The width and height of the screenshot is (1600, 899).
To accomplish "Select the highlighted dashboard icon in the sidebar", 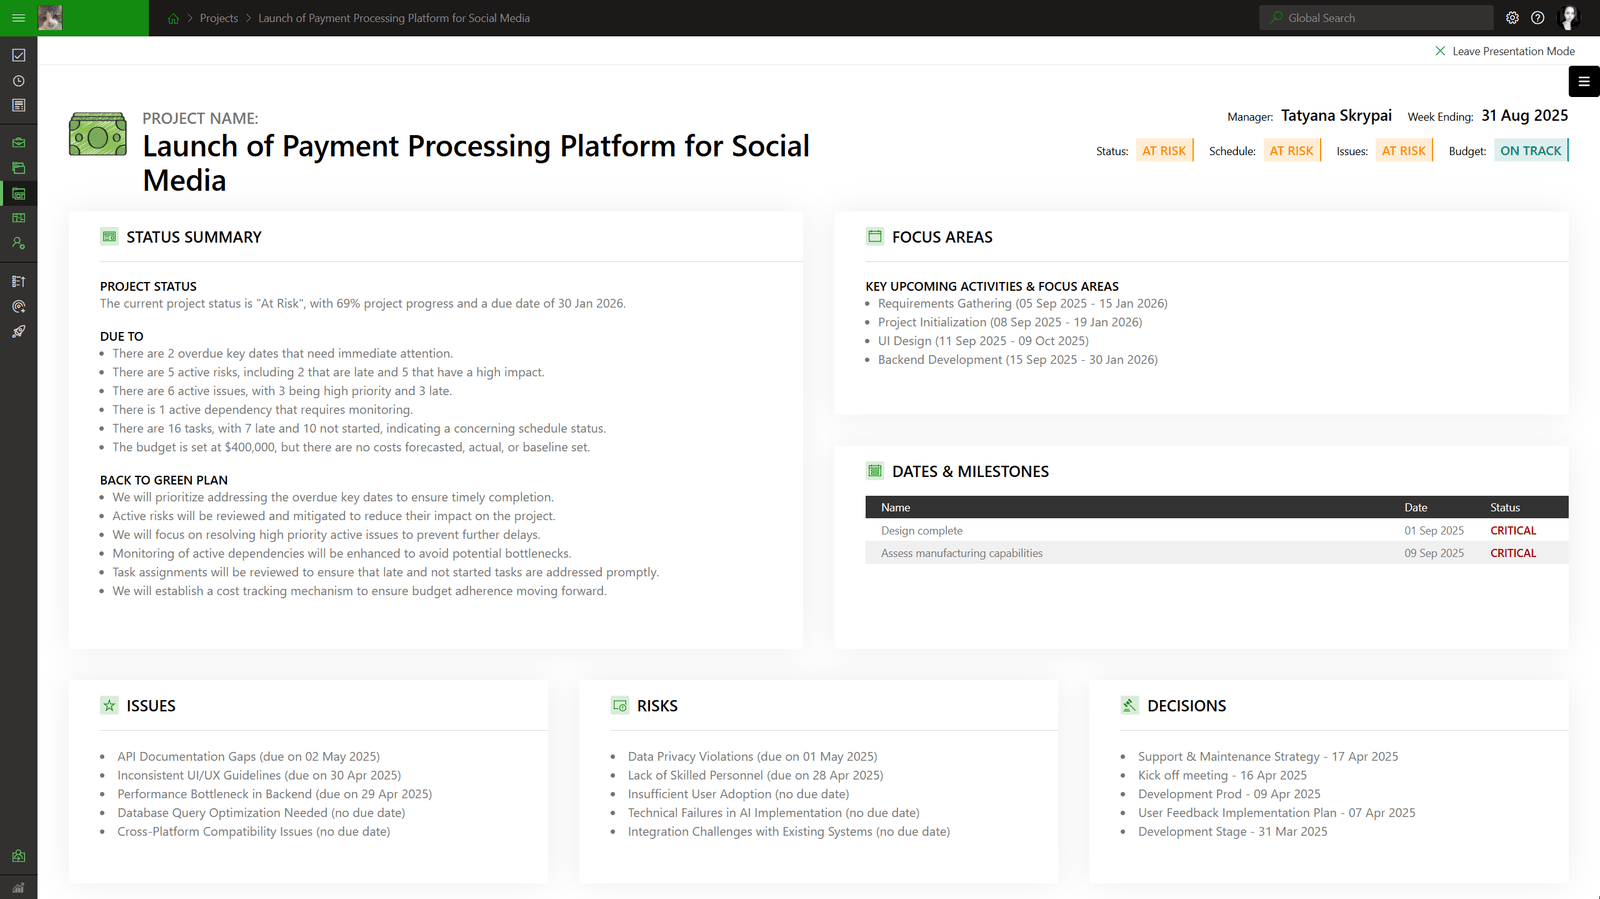I will point(18,193).
